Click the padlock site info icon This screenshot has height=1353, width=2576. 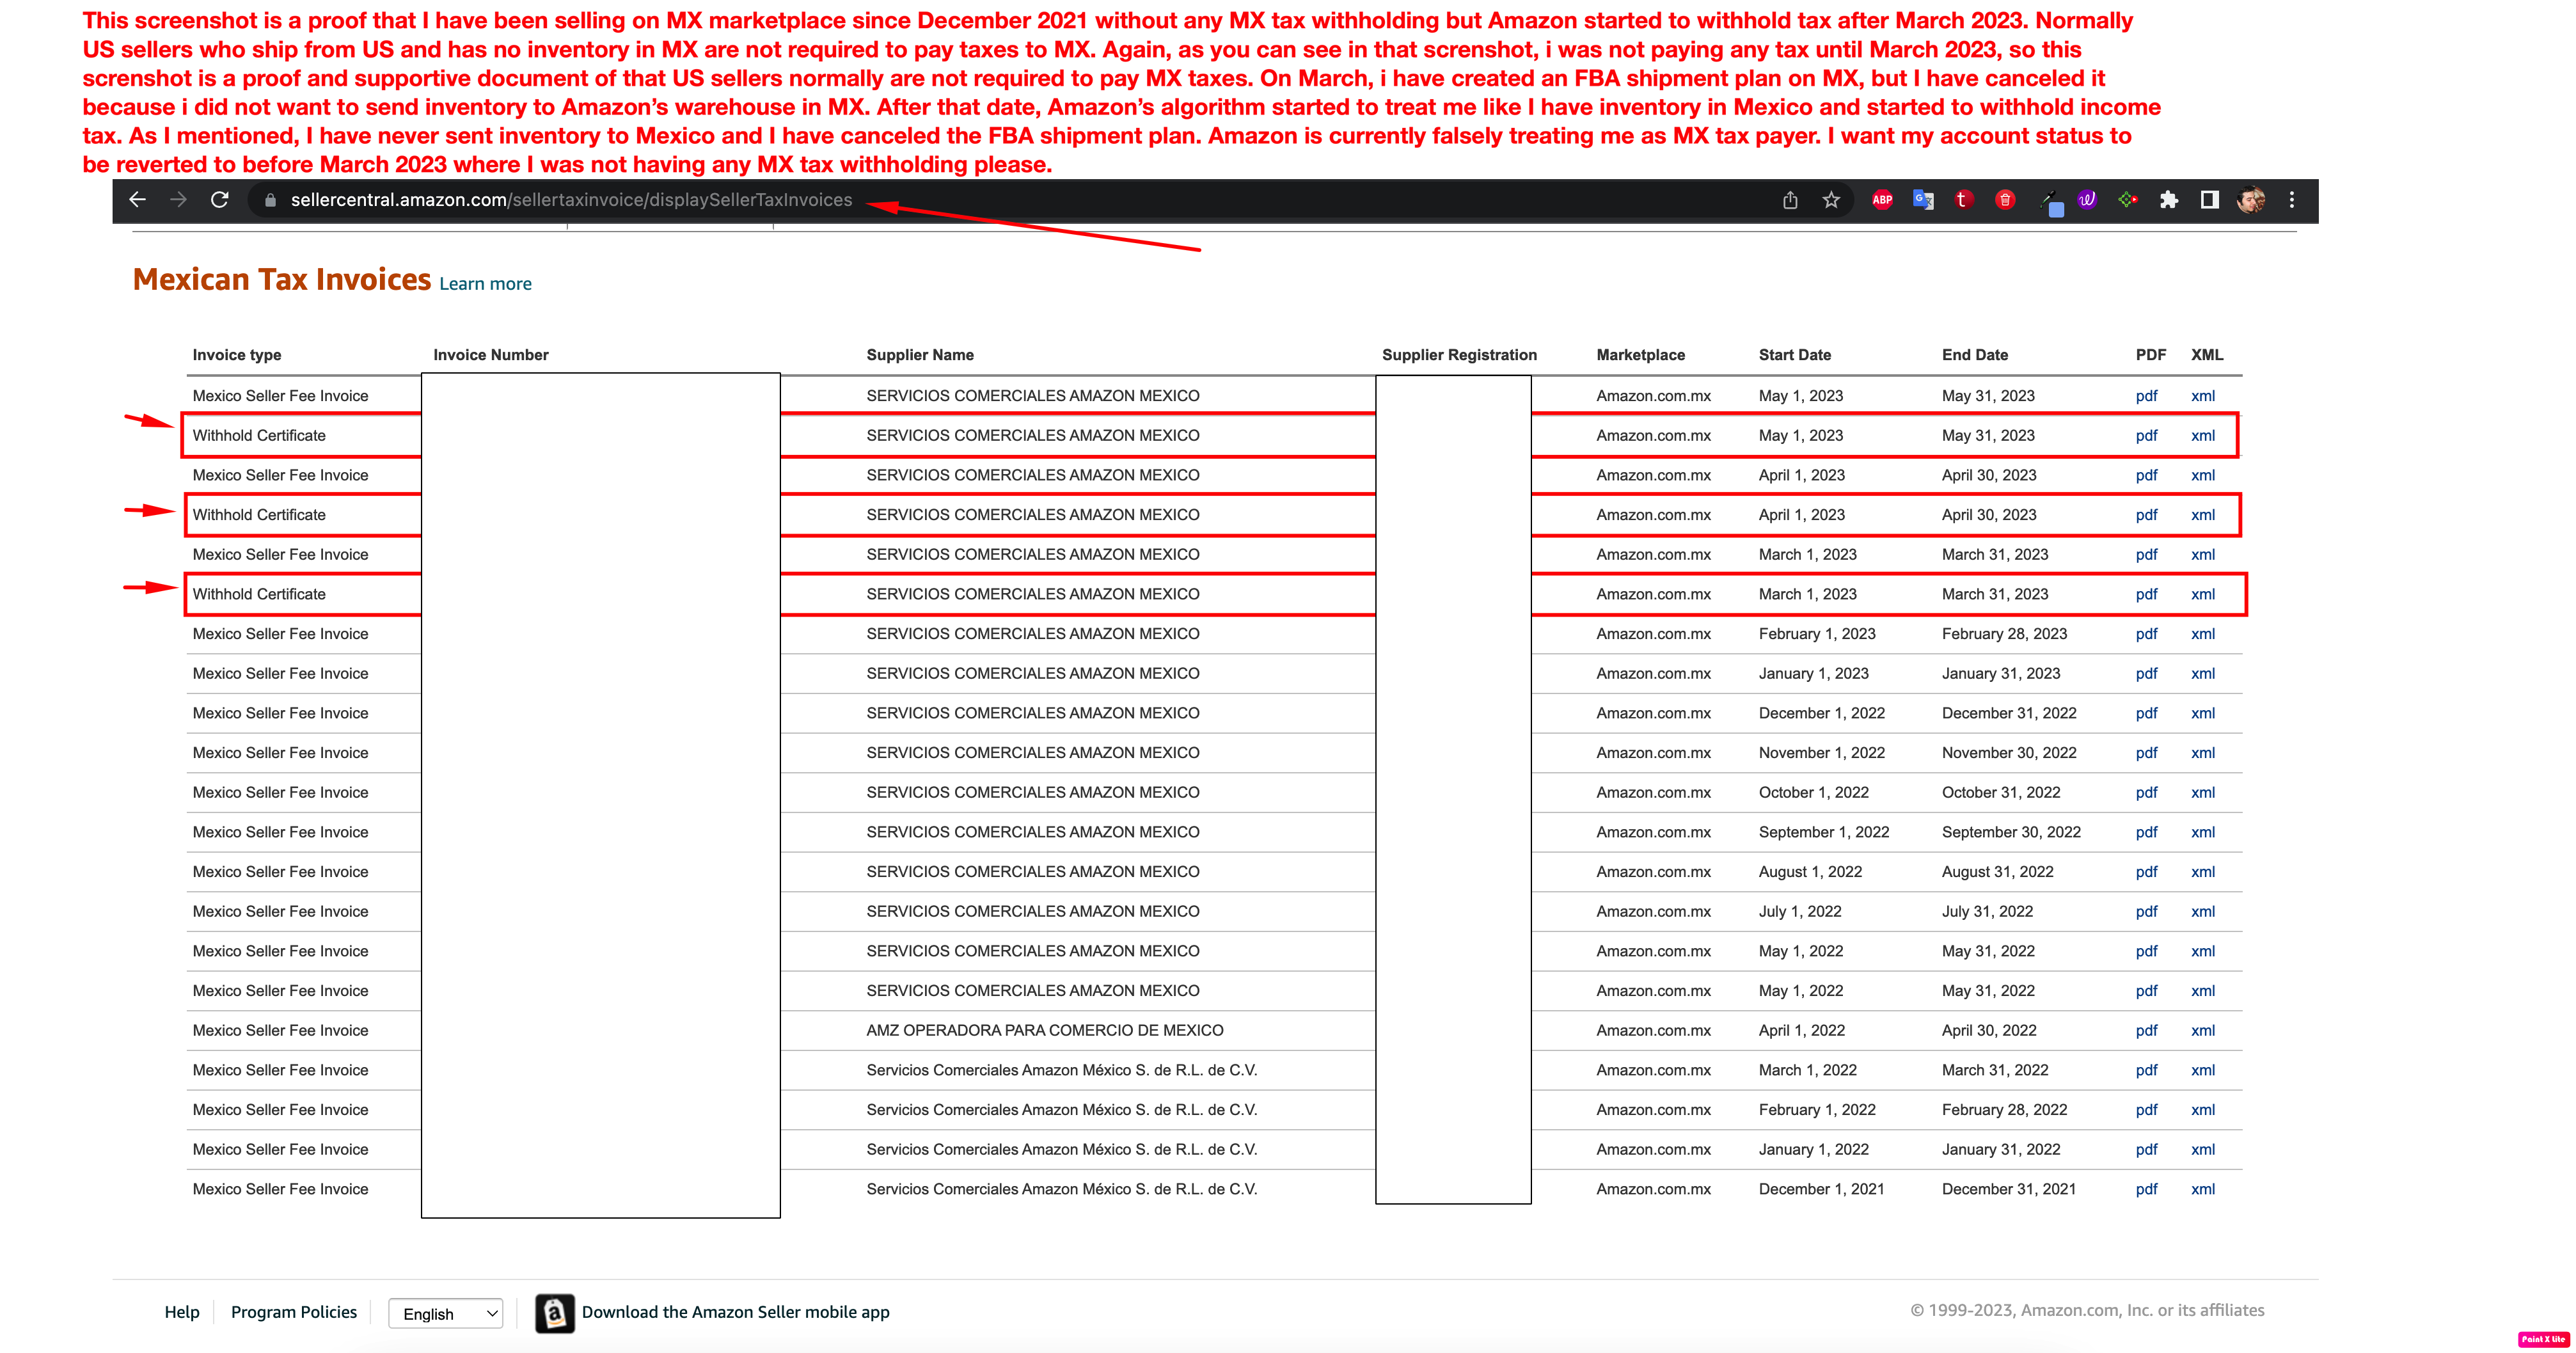270,200
